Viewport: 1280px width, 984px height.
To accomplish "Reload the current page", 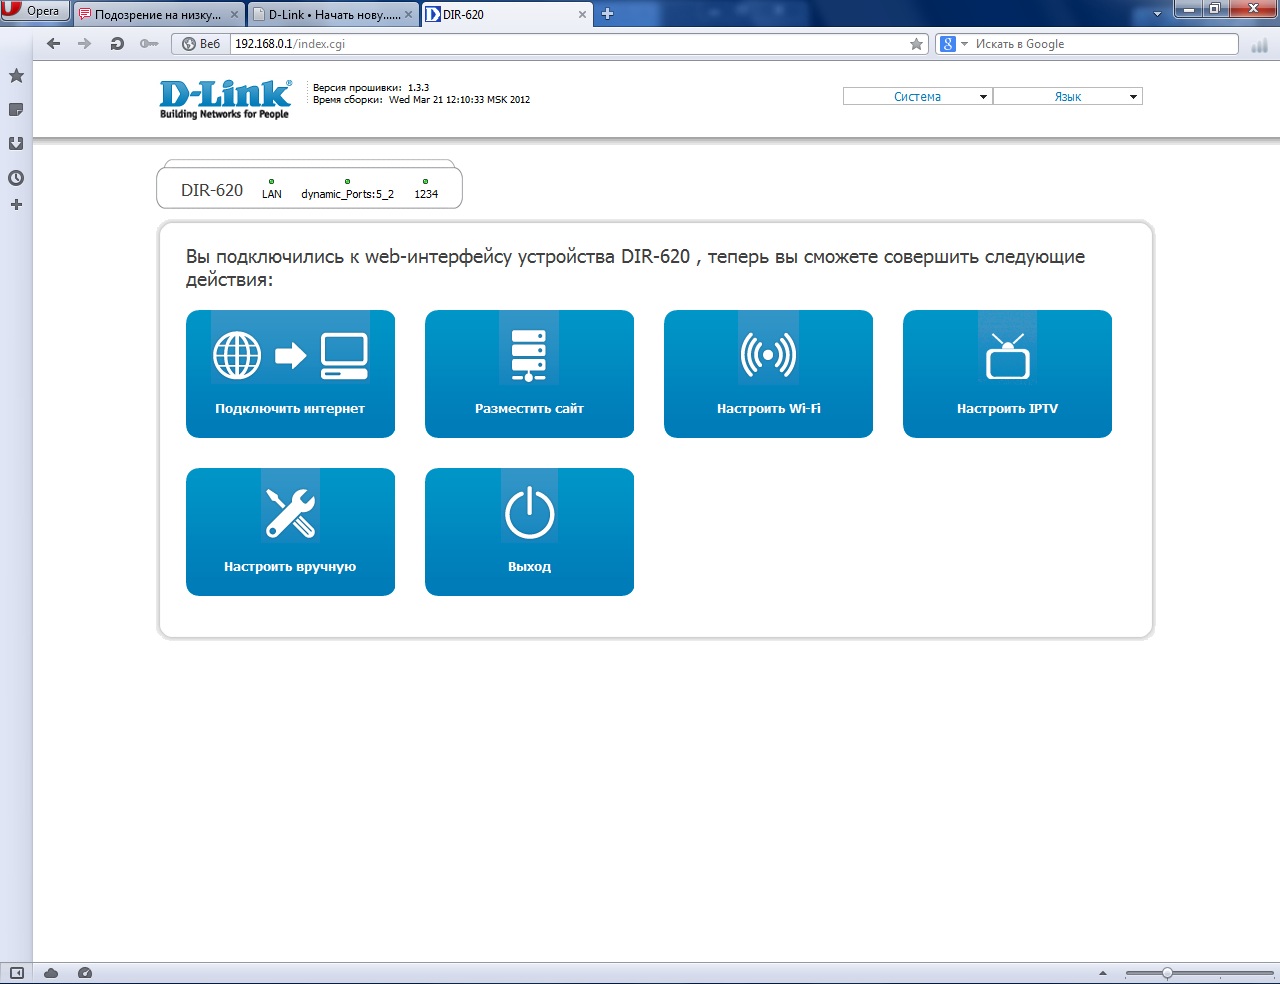I will [117, 44].
